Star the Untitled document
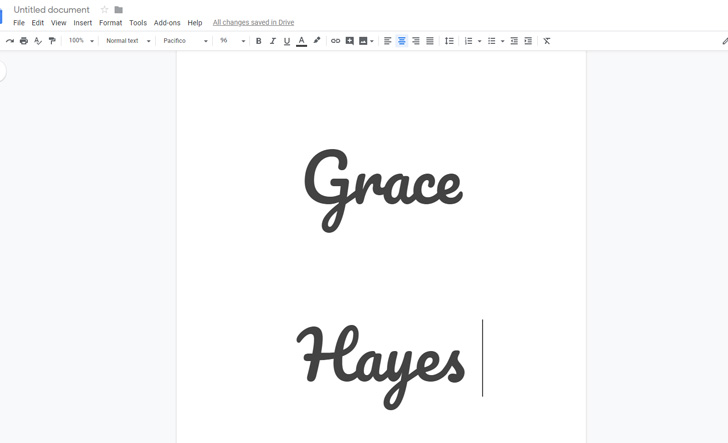The height and width of the screenshot is (443, 728). (104, 9)
